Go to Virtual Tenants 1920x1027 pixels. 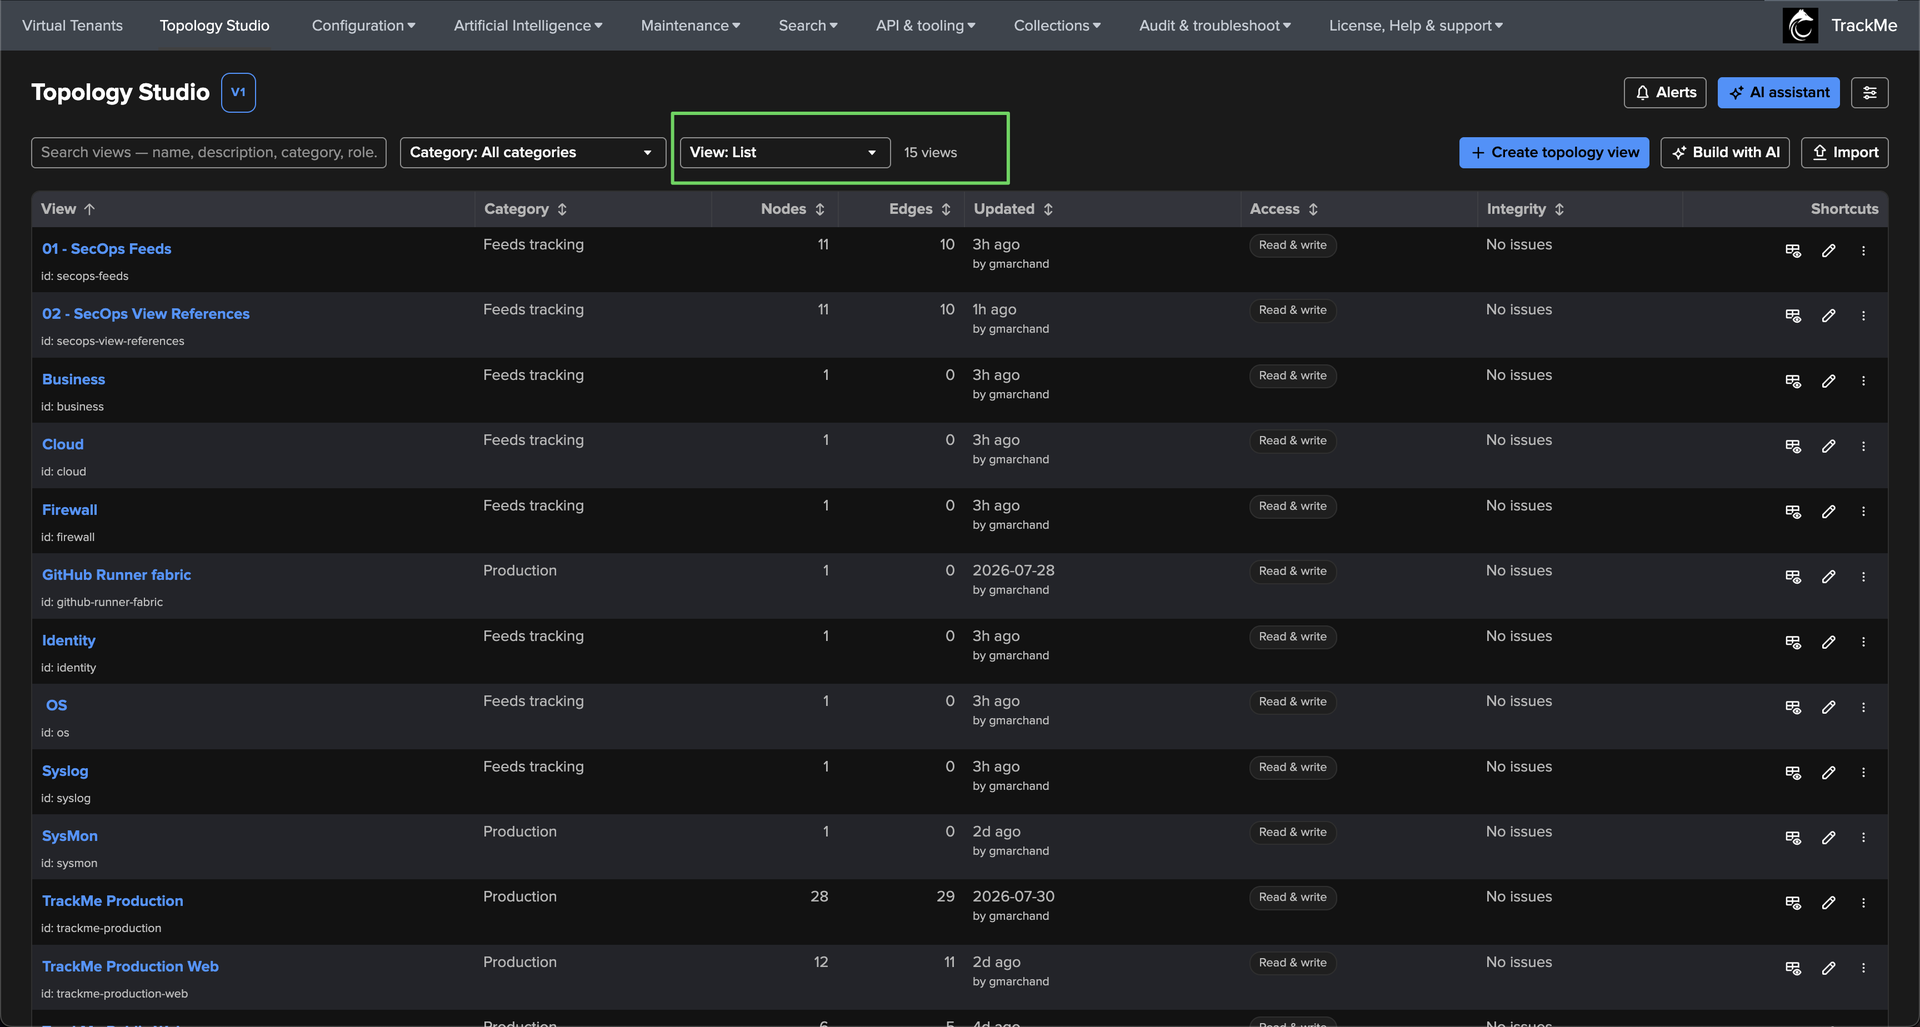(72, 25)
